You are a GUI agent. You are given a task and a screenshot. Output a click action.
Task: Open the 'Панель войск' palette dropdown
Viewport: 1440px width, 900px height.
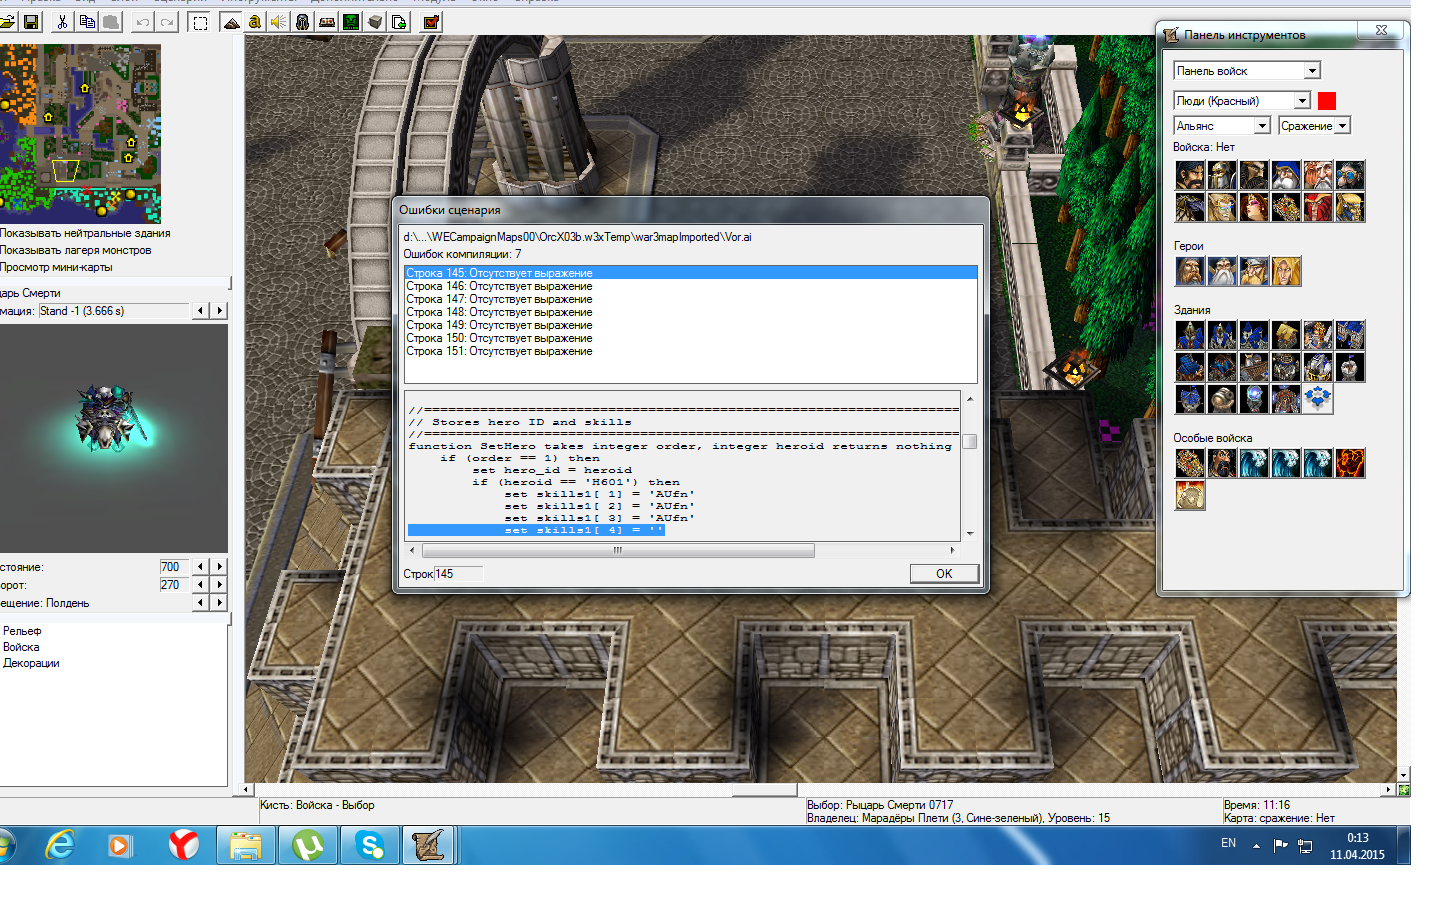coord(1247,70)
